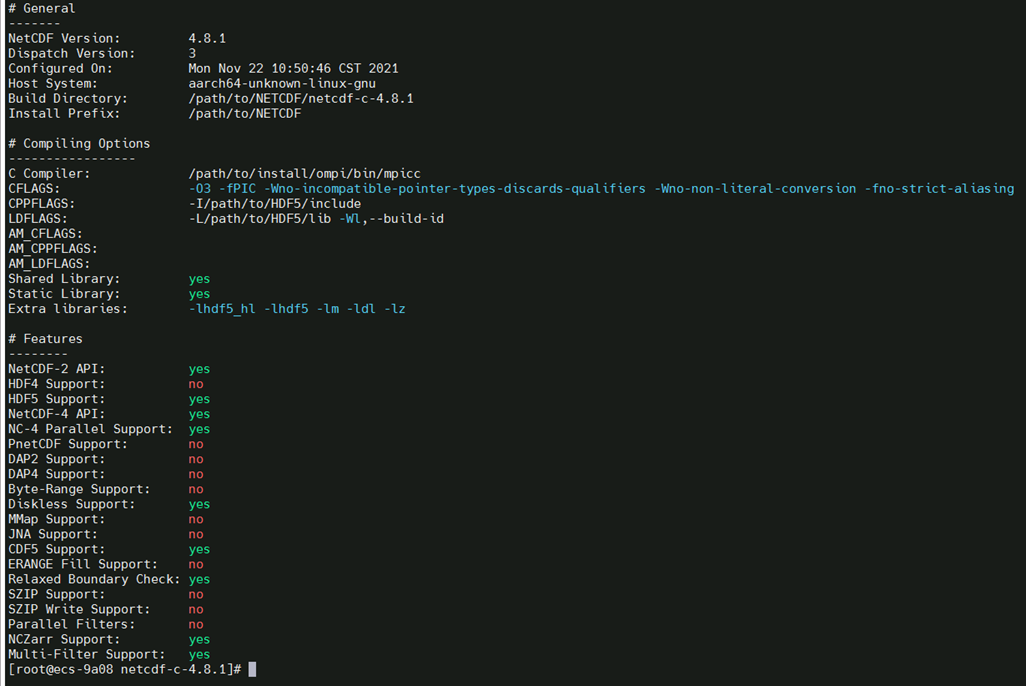Click the -lhdf5 extra library flag

[x=286, y=308]
